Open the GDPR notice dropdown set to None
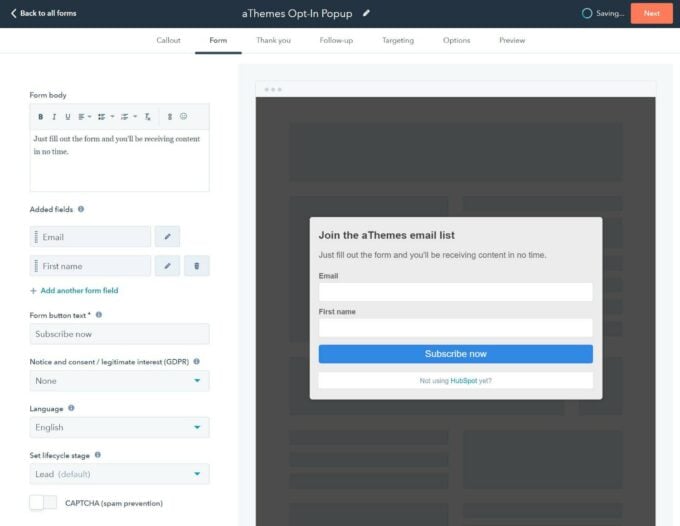Screen dimensions: 680x526 [119, 381]
